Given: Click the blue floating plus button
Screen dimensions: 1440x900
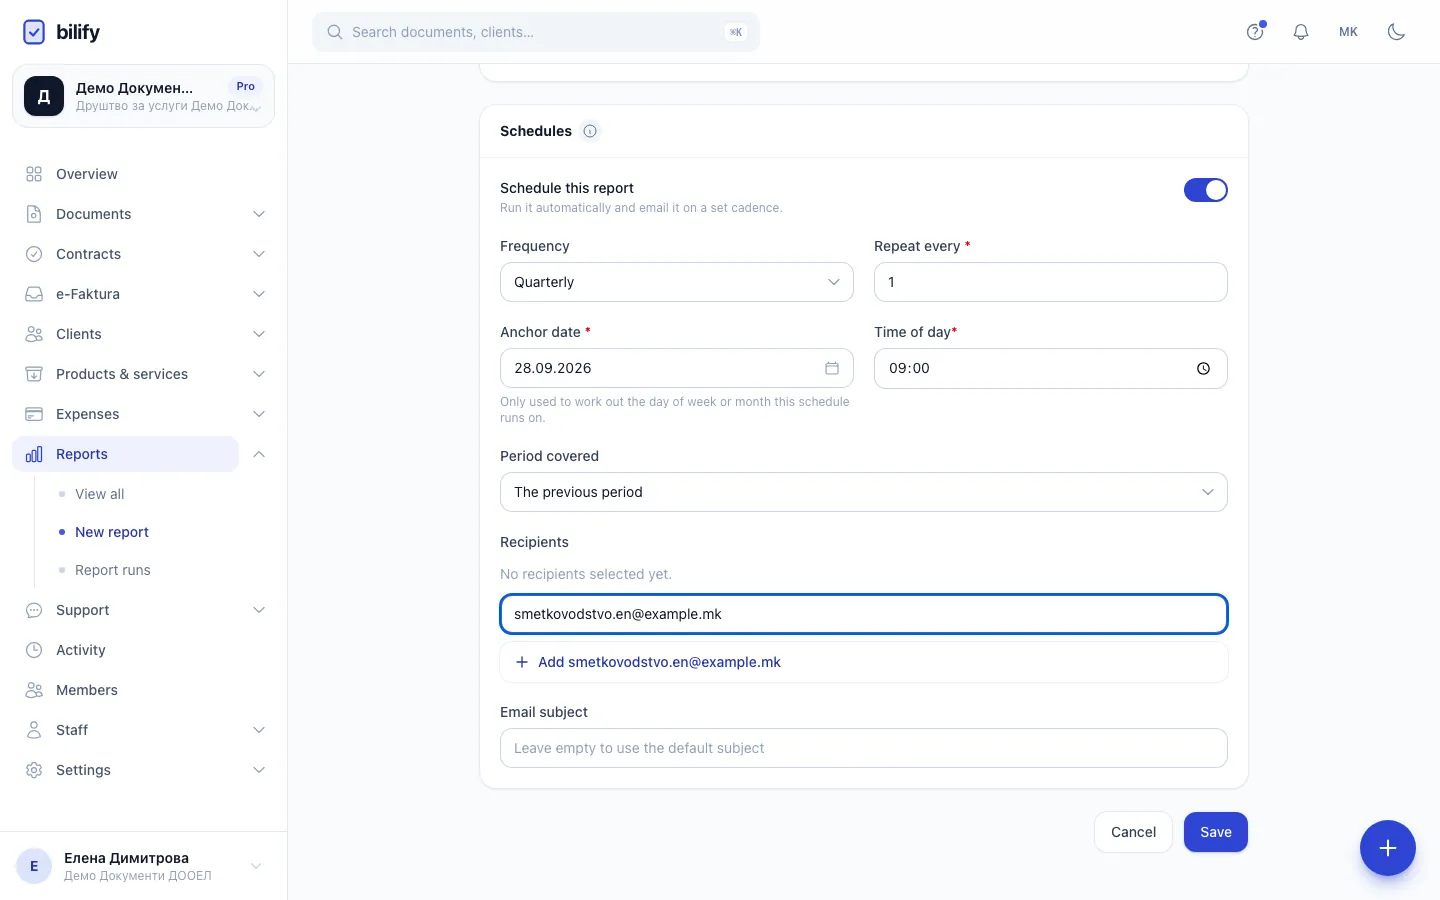Looking at the screenshot, I should pyautogui.click(x=1388, y=848).
